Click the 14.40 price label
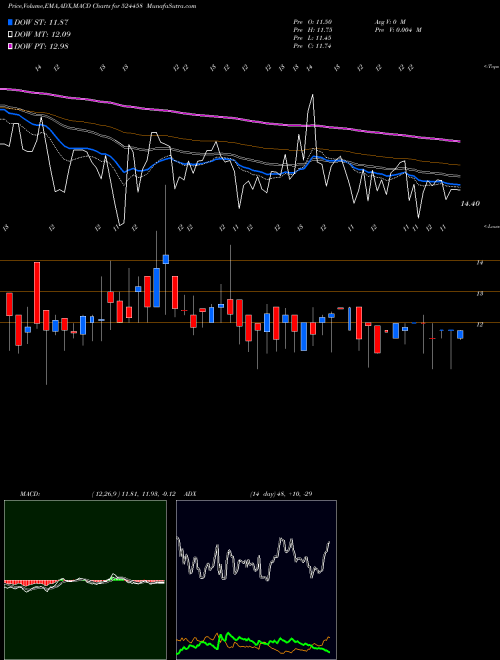The height and width of the screenshot is (660, 500). (470, 204)
